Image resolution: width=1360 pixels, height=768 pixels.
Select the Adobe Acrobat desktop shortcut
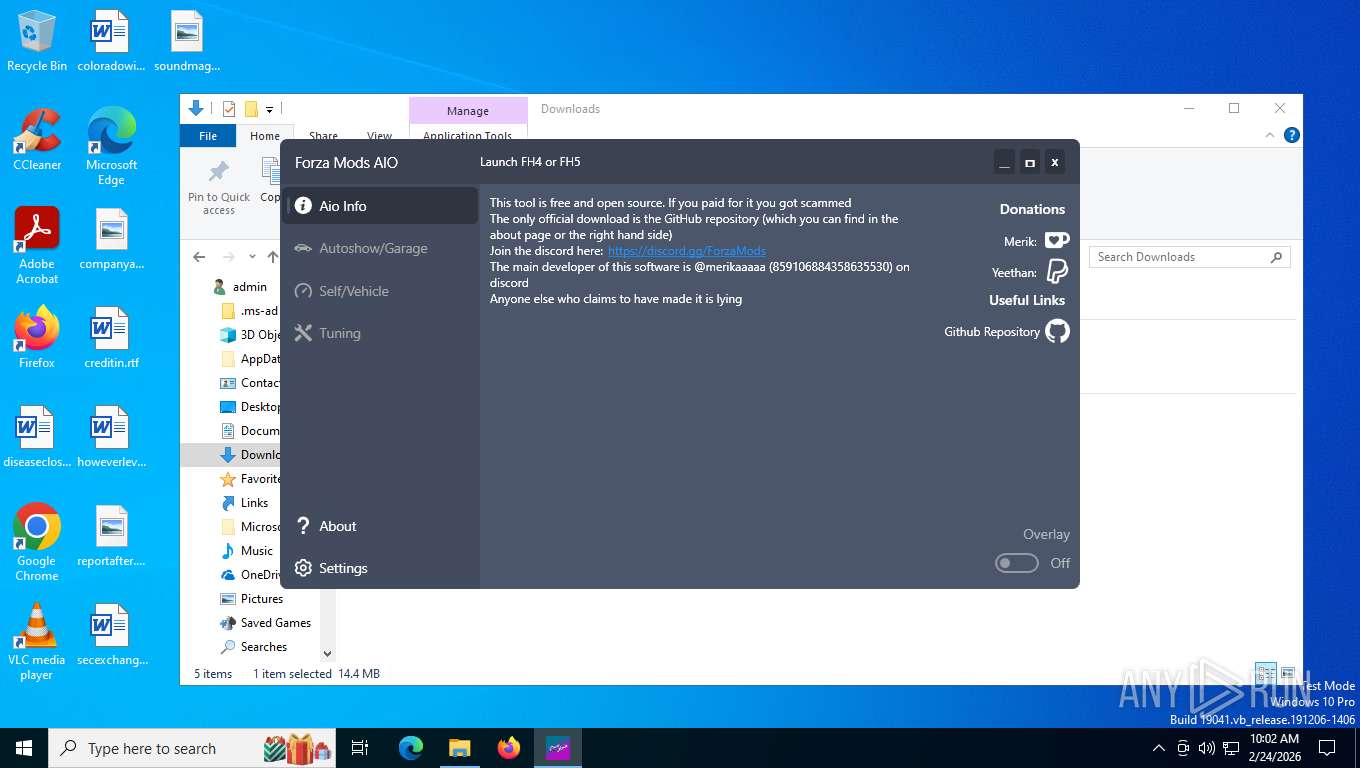[37, 246]
